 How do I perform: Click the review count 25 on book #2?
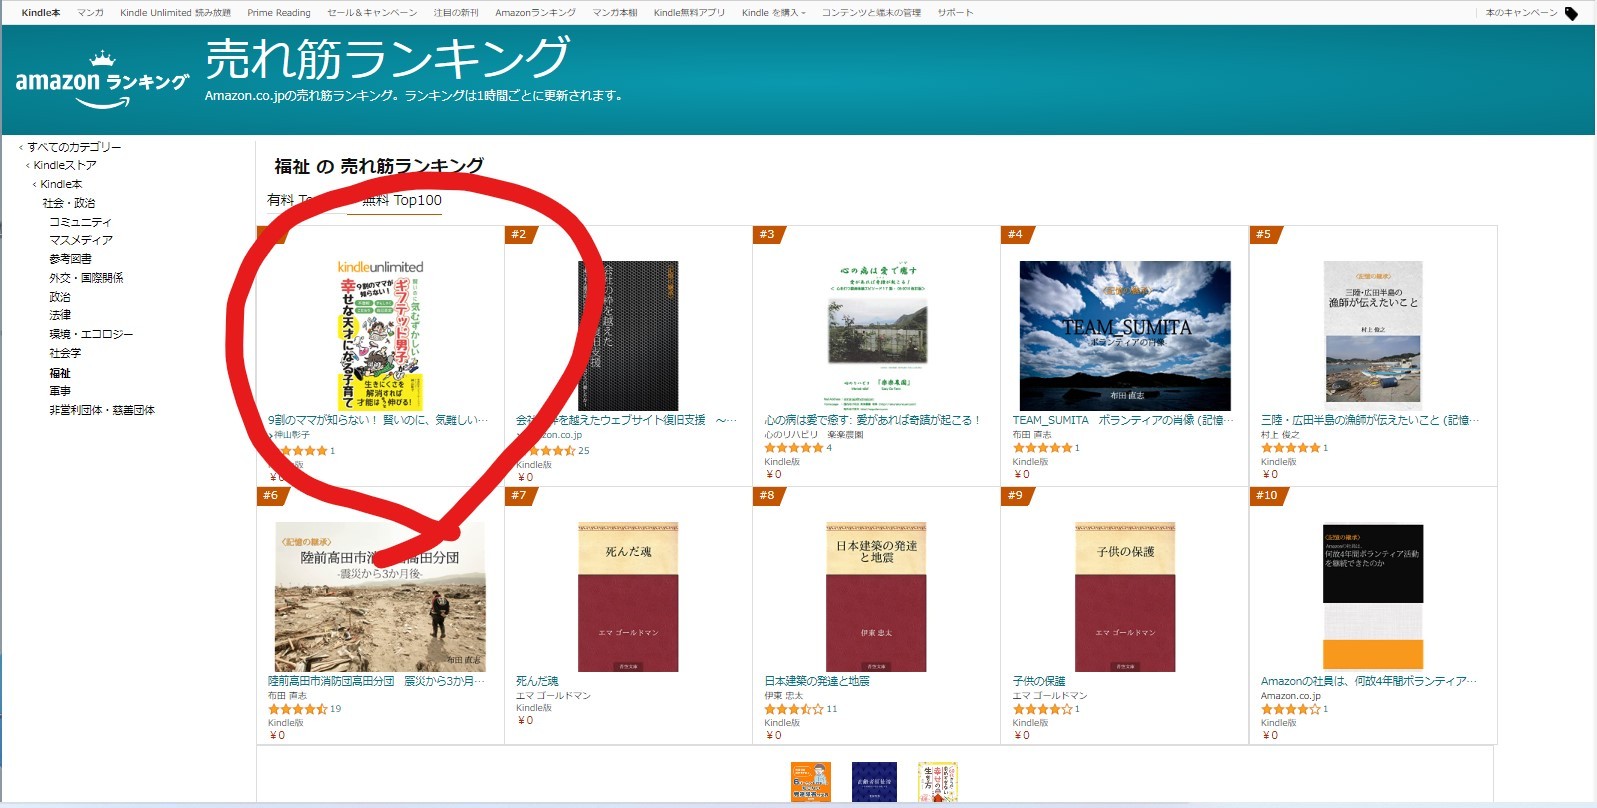[x=584, y=451]
